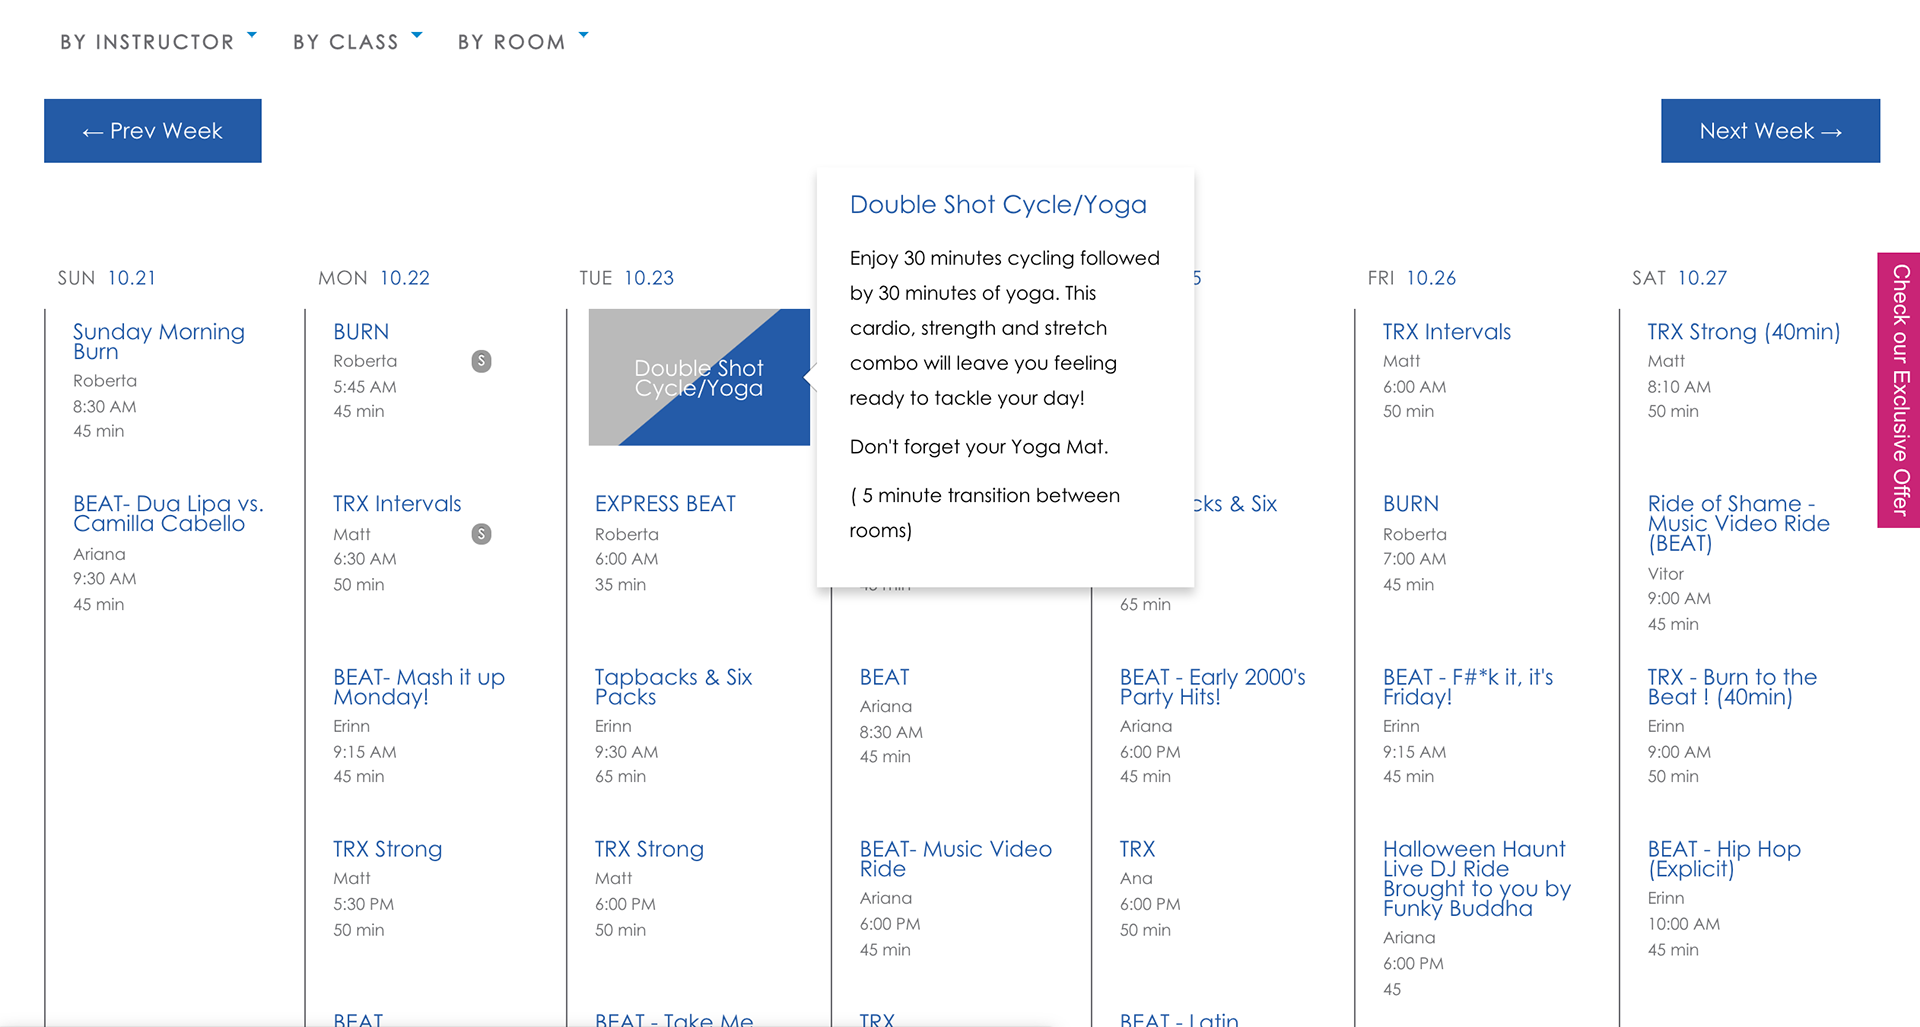Click the S badge beside Monday TRX Intervals

[x=481, y=534]
